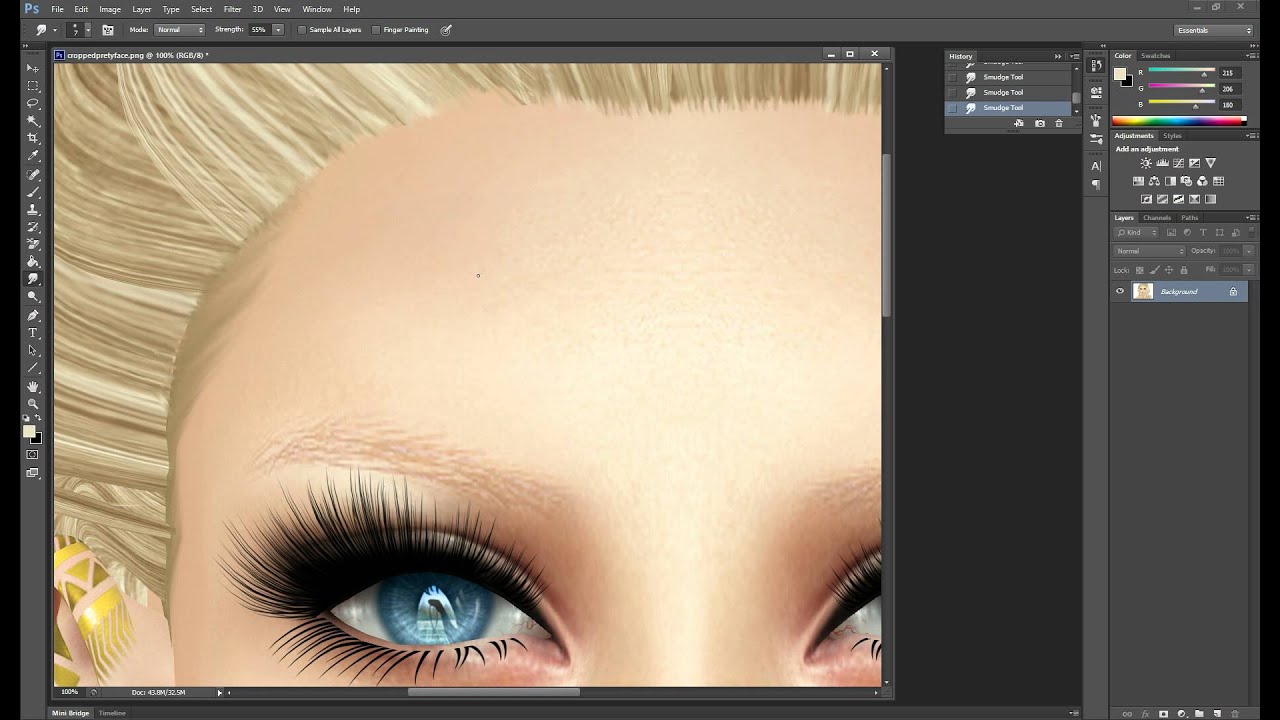1280x720 pixels.
Task: Open the Window menu
Action: click(x=317, y=9)
